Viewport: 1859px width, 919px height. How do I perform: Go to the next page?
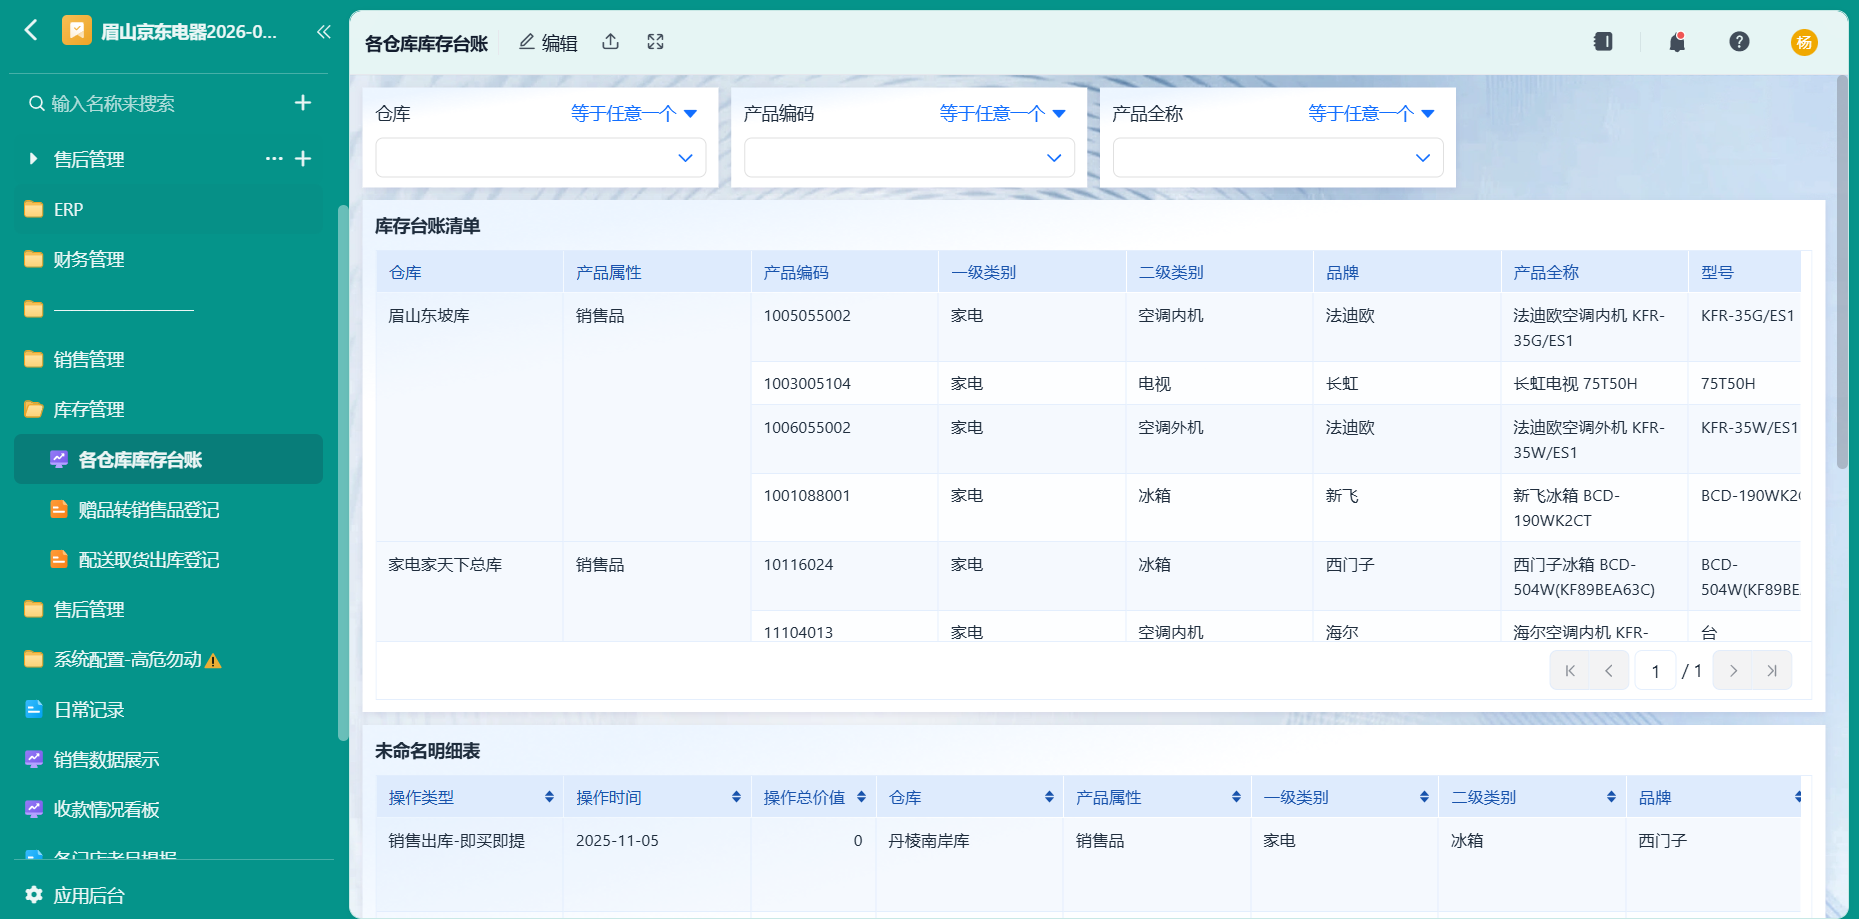click(1733, 671)
